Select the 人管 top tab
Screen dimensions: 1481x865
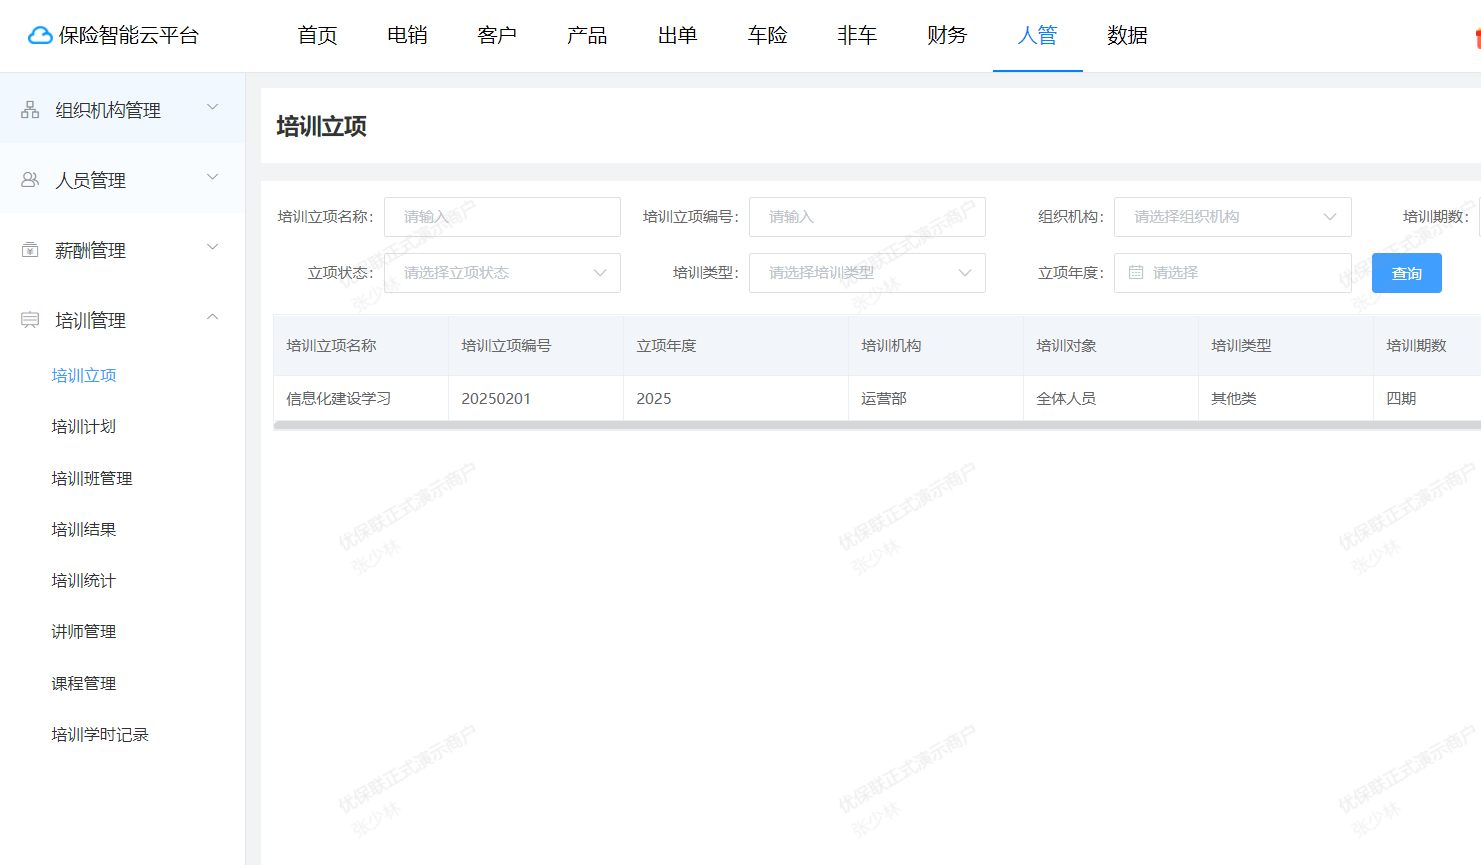pyautogui.click(x=1038, y=35)
